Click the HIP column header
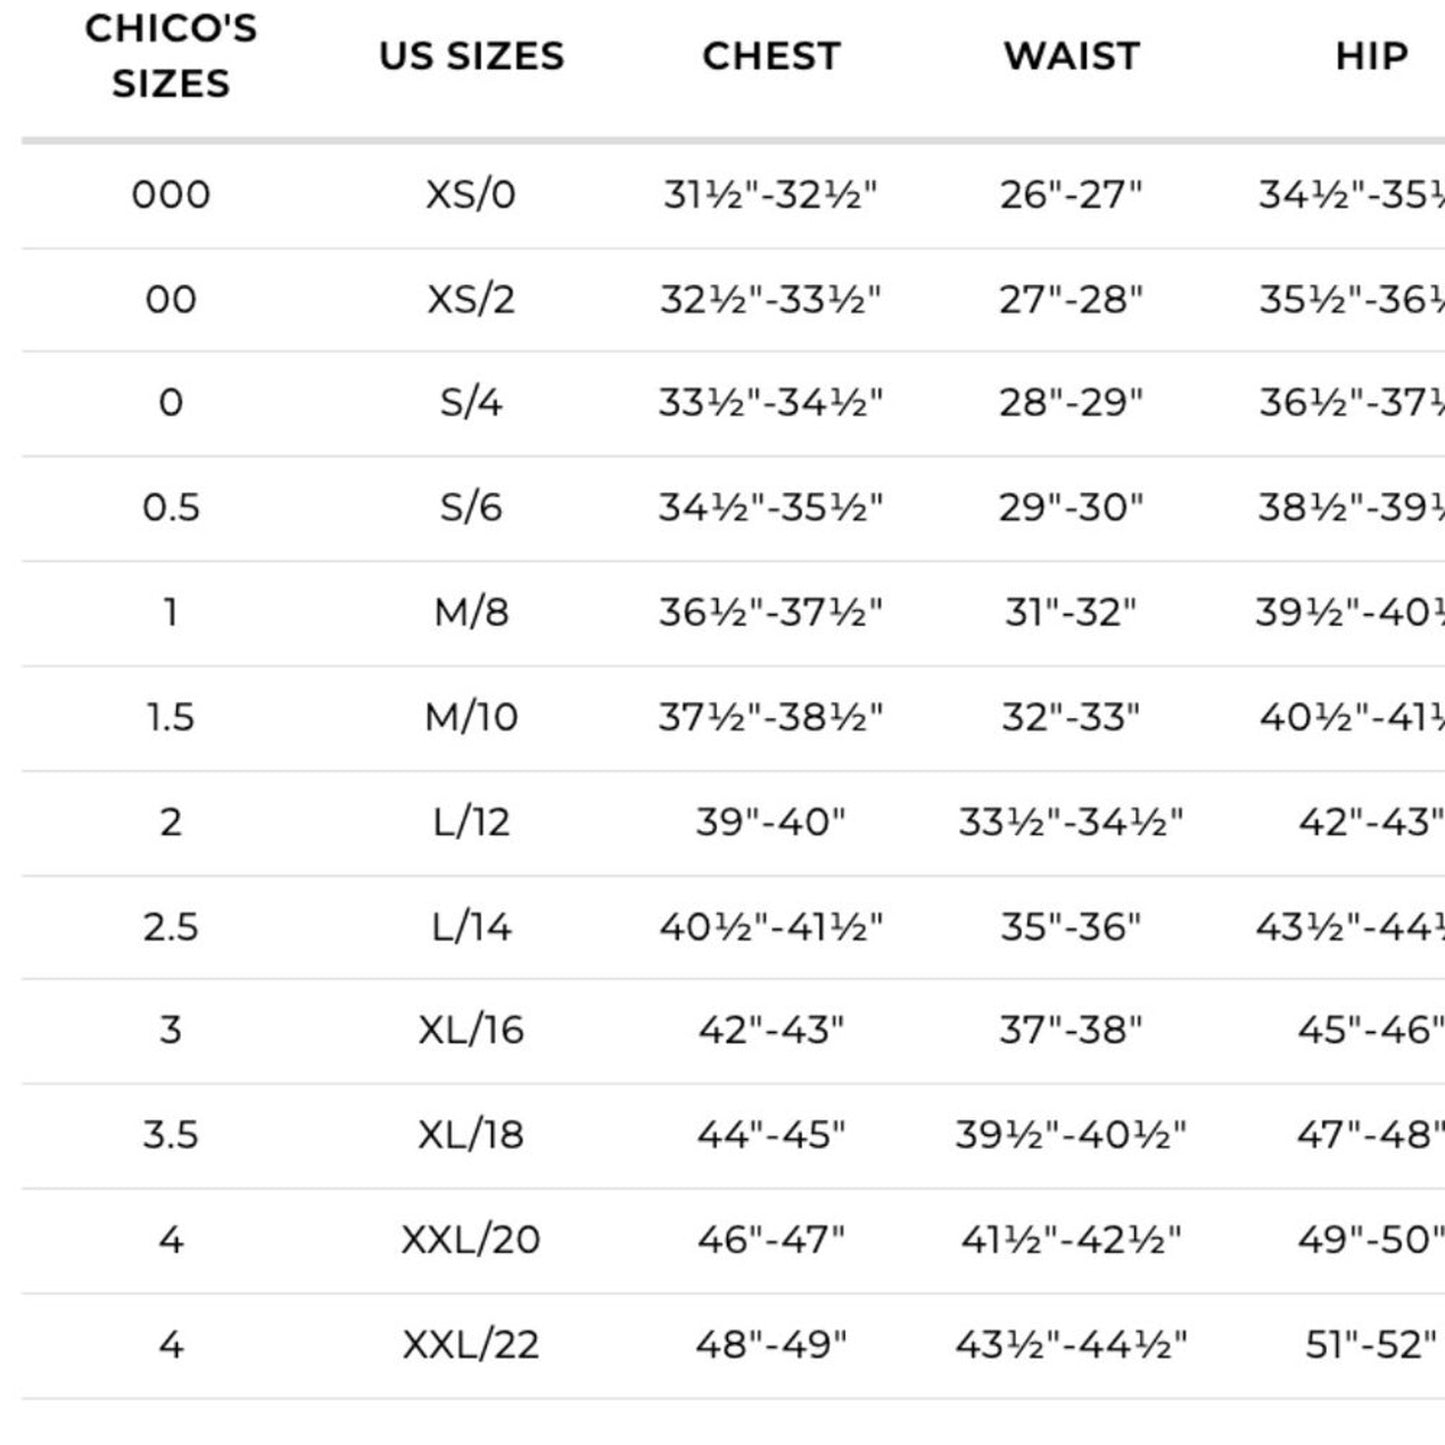 coord(1371,56)
